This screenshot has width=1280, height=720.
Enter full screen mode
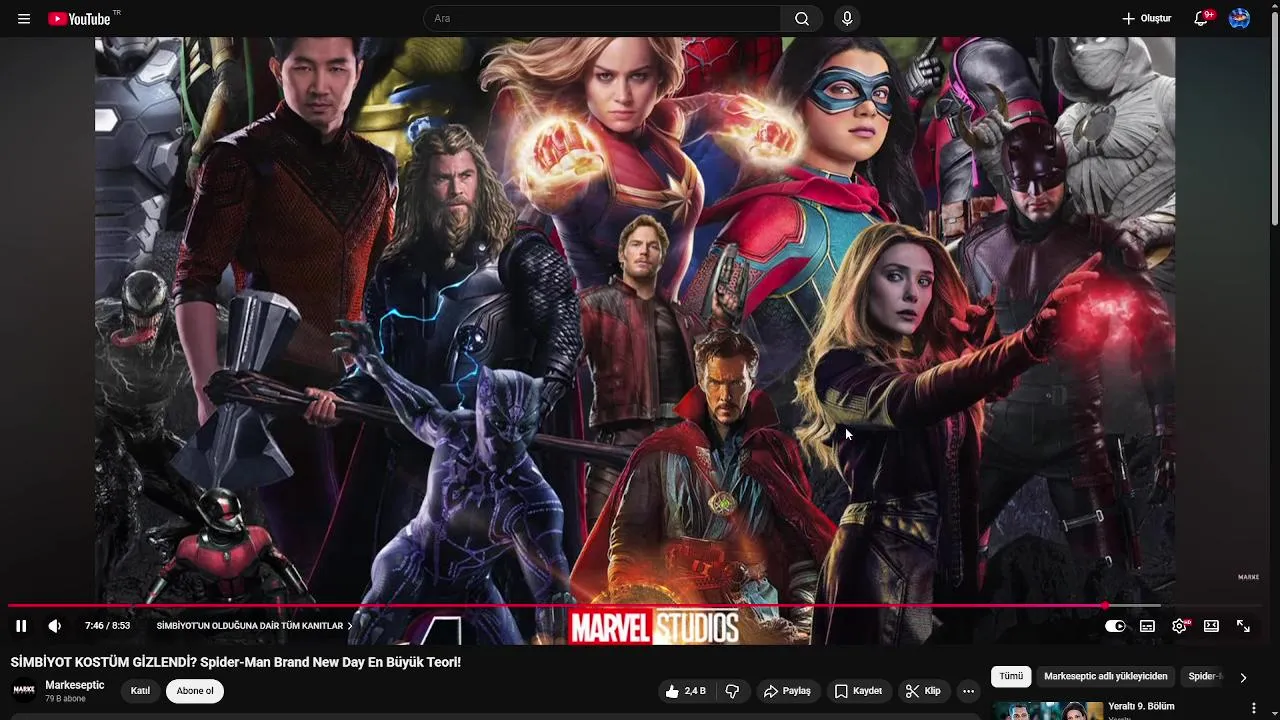tap(1243, 626)
